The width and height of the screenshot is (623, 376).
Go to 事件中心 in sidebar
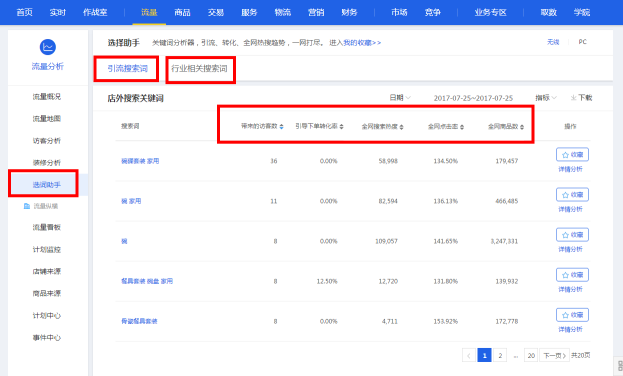point(47,337)
